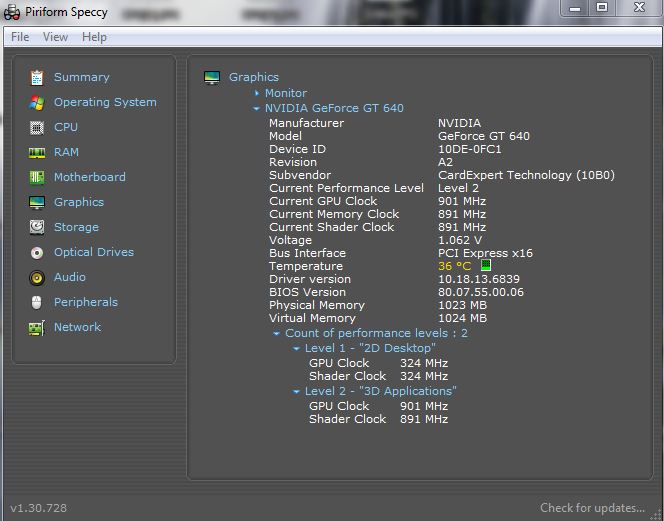The image size is (664, 521).
Task: Click the NVIDIA GeForce GT 640 label
Action: 334,108
